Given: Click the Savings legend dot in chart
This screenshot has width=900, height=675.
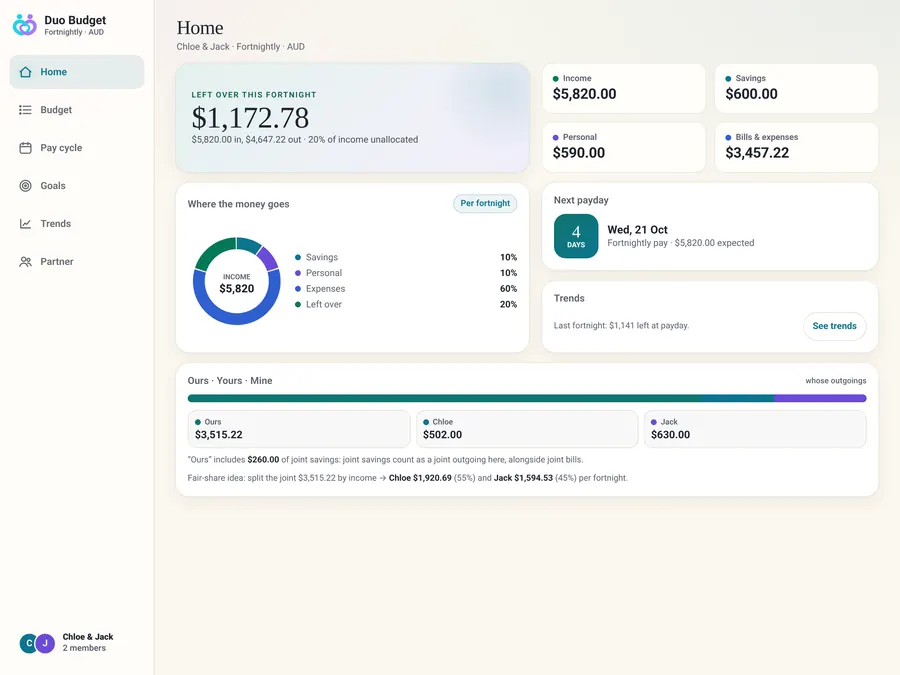Looking at the screenshot, I should click(x=298, y=257).
